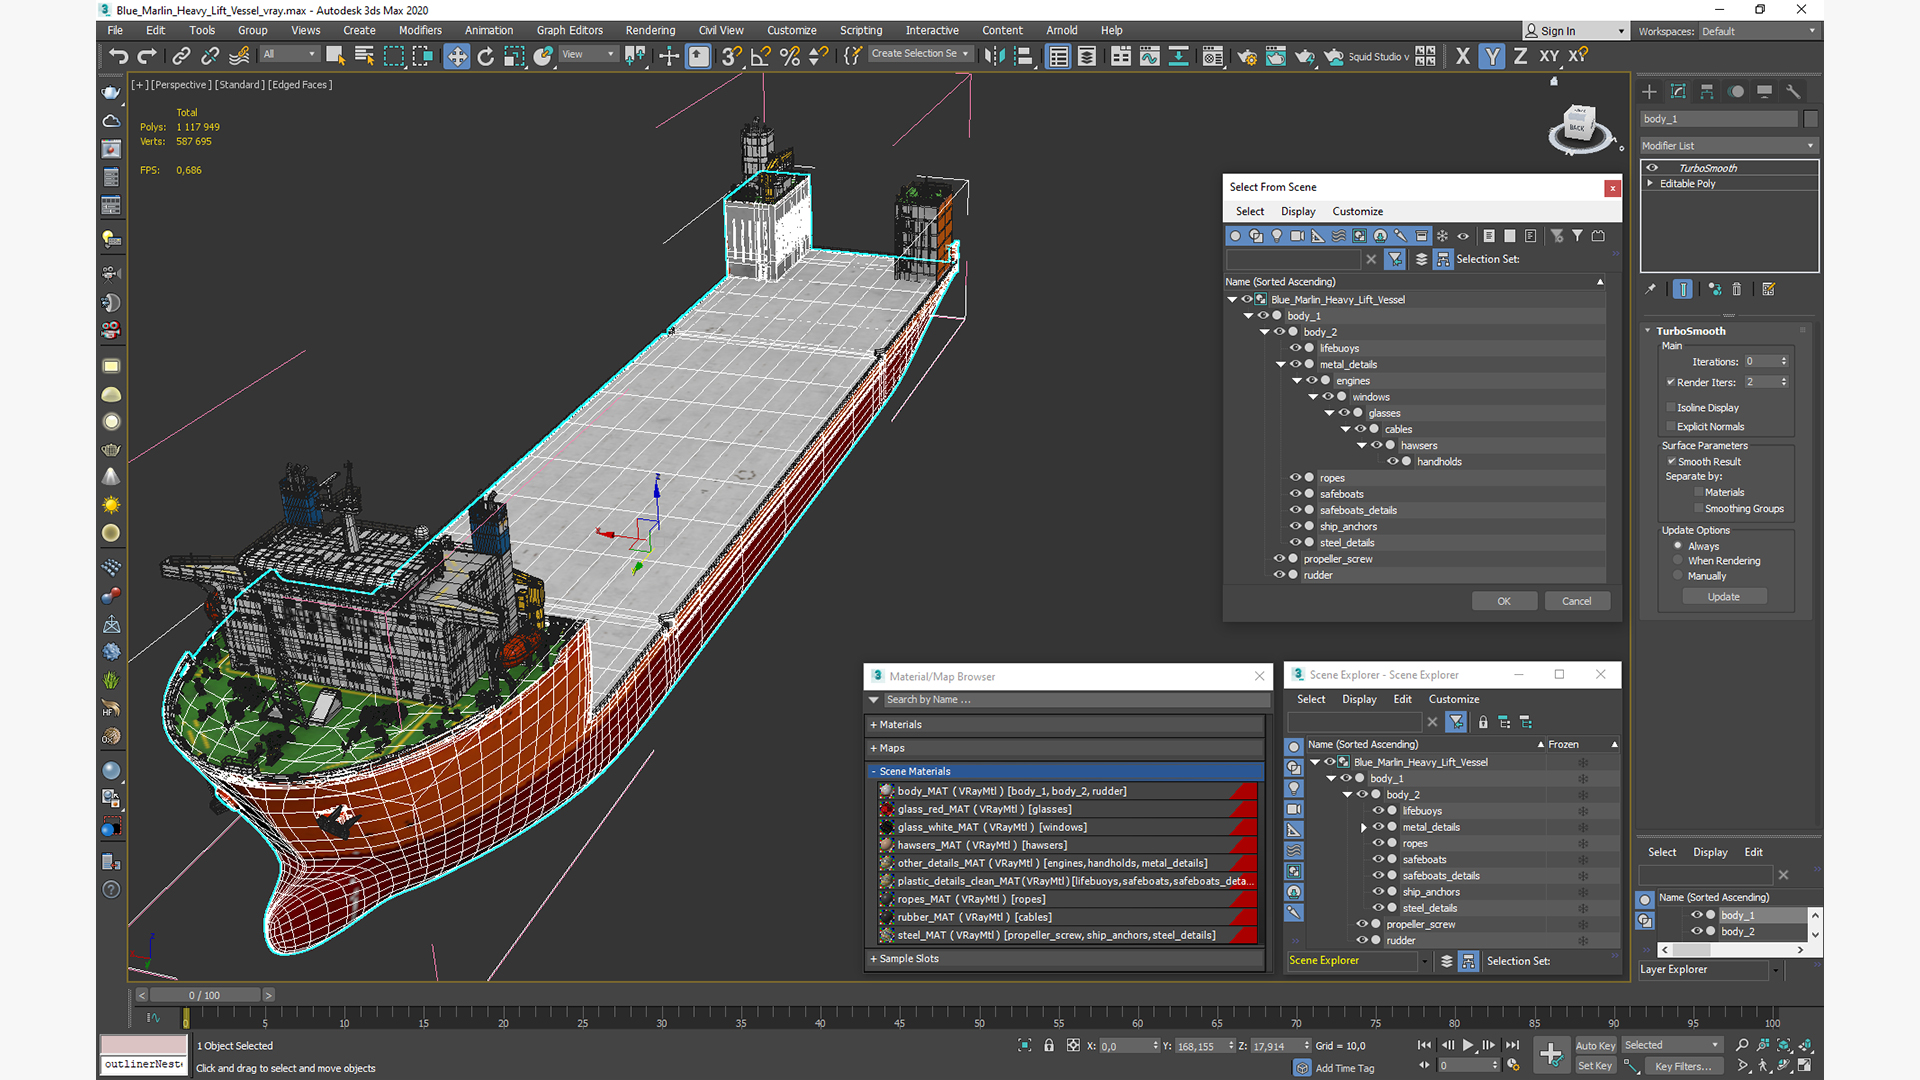This screenshot has width=1920, height=1080.
Task: Click the Play Animation button
Action: coord(1468,1045)
